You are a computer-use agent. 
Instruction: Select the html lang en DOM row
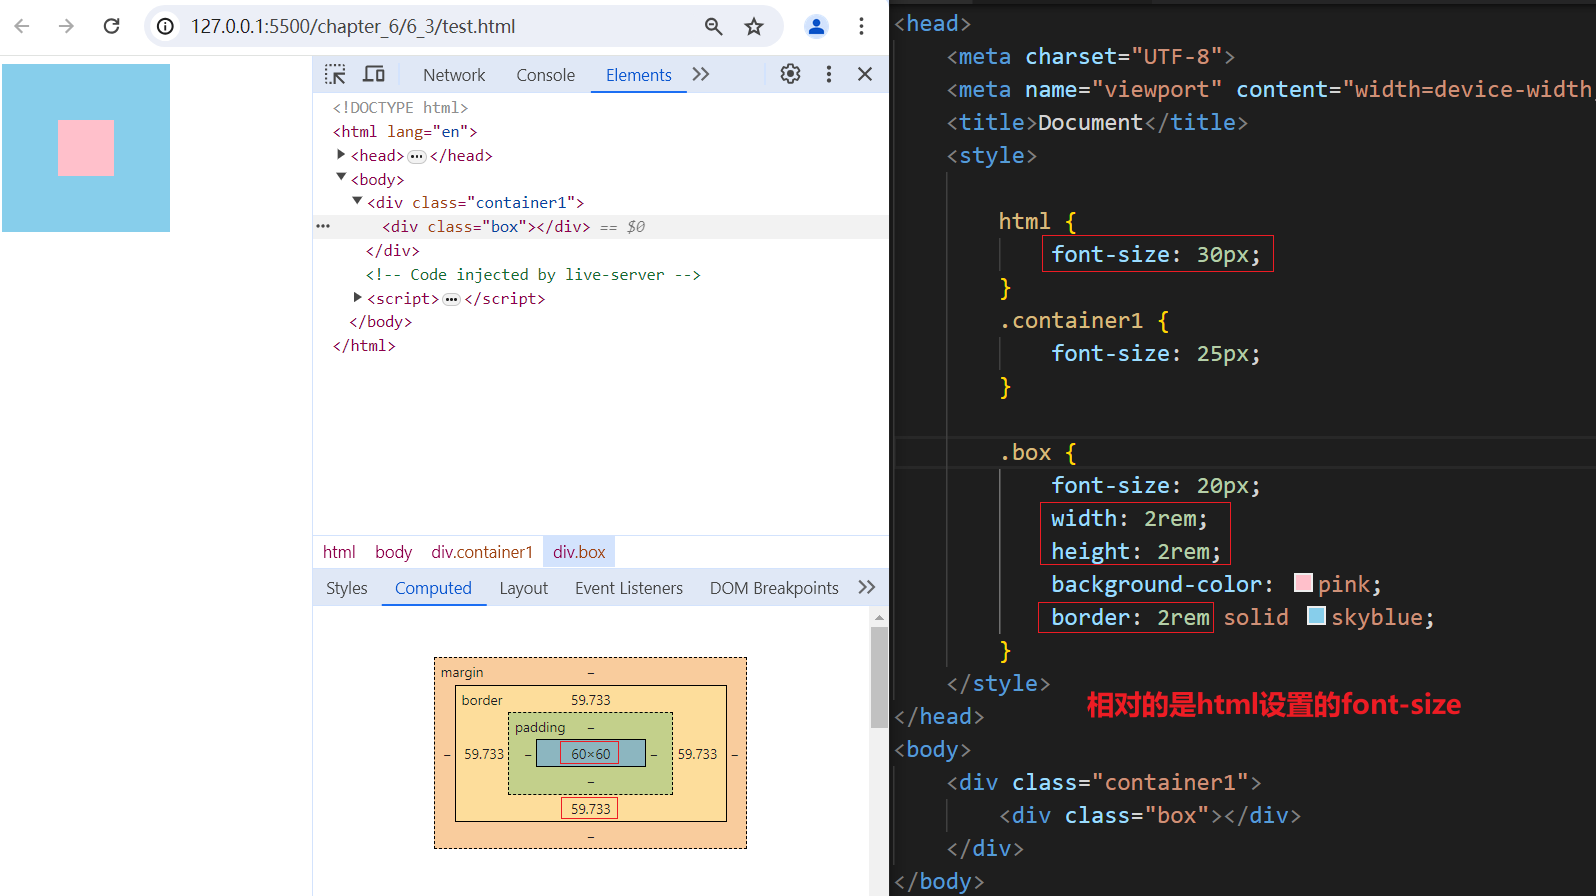[405, 131]
